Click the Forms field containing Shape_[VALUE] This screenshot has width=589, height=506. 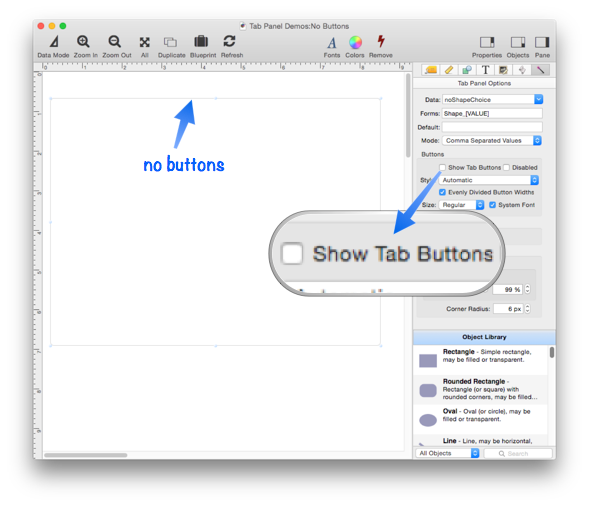pos(492,113)
